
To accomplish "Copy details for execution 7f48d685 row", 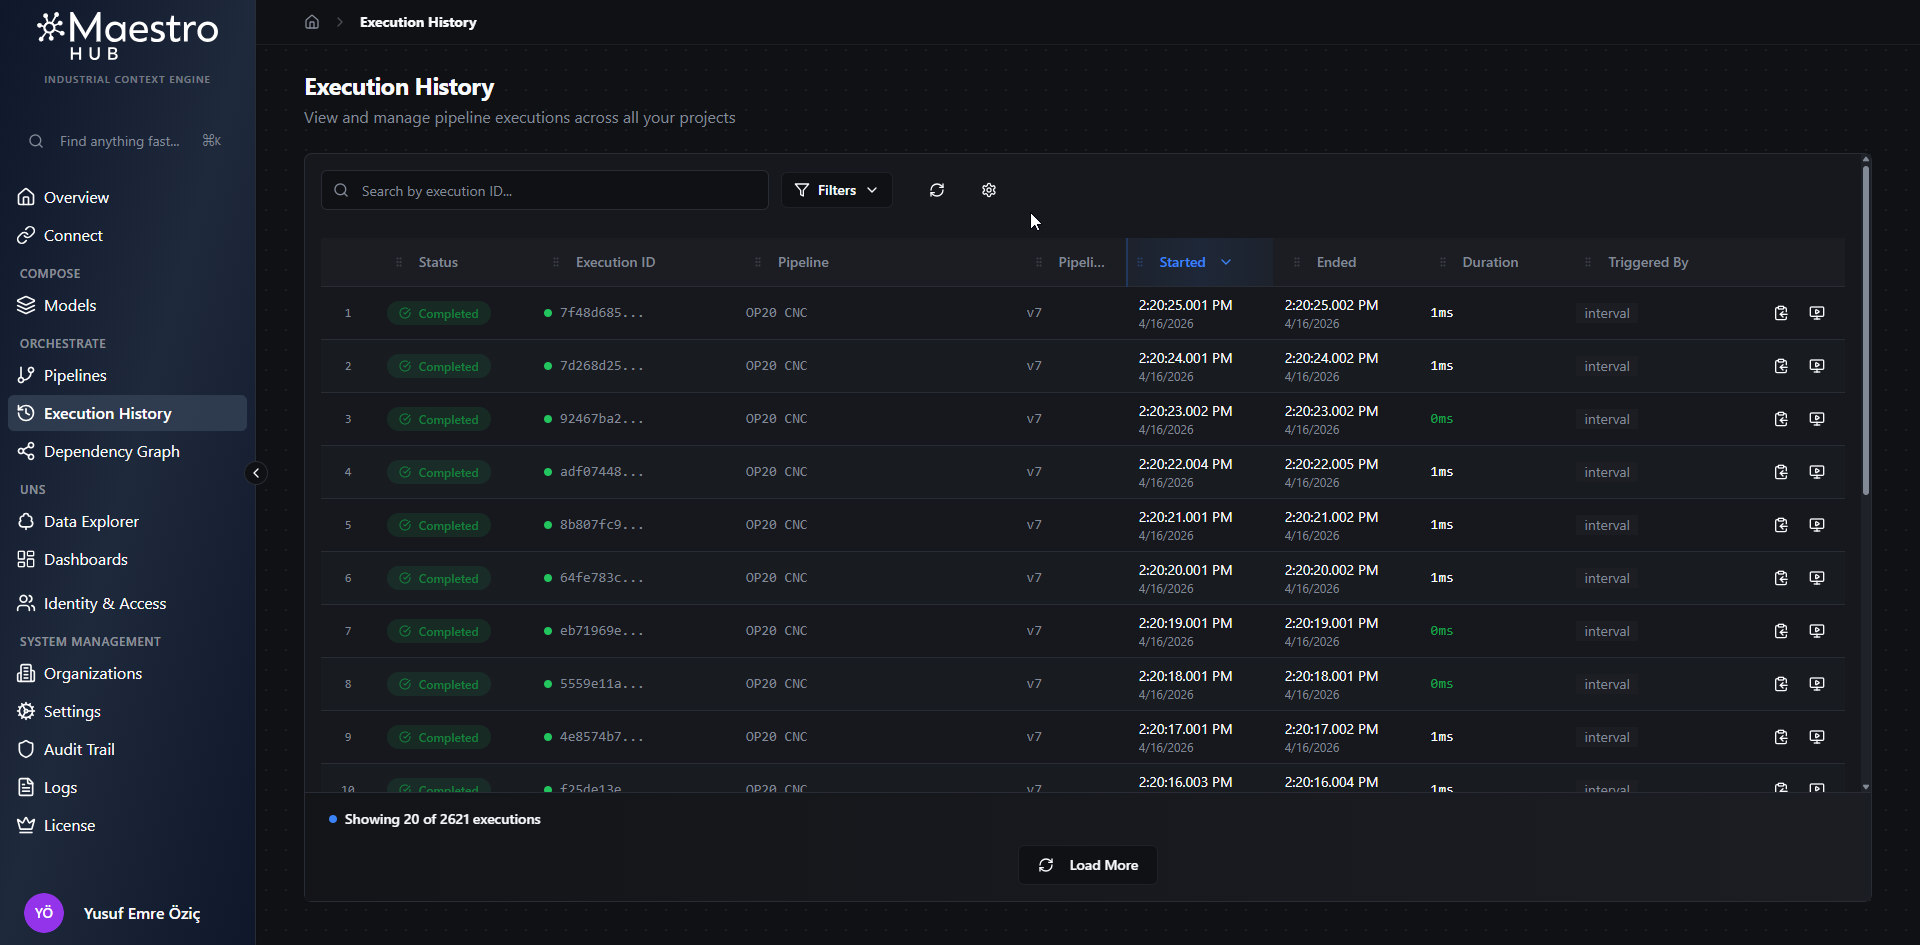I will [x=1781, y=313].
